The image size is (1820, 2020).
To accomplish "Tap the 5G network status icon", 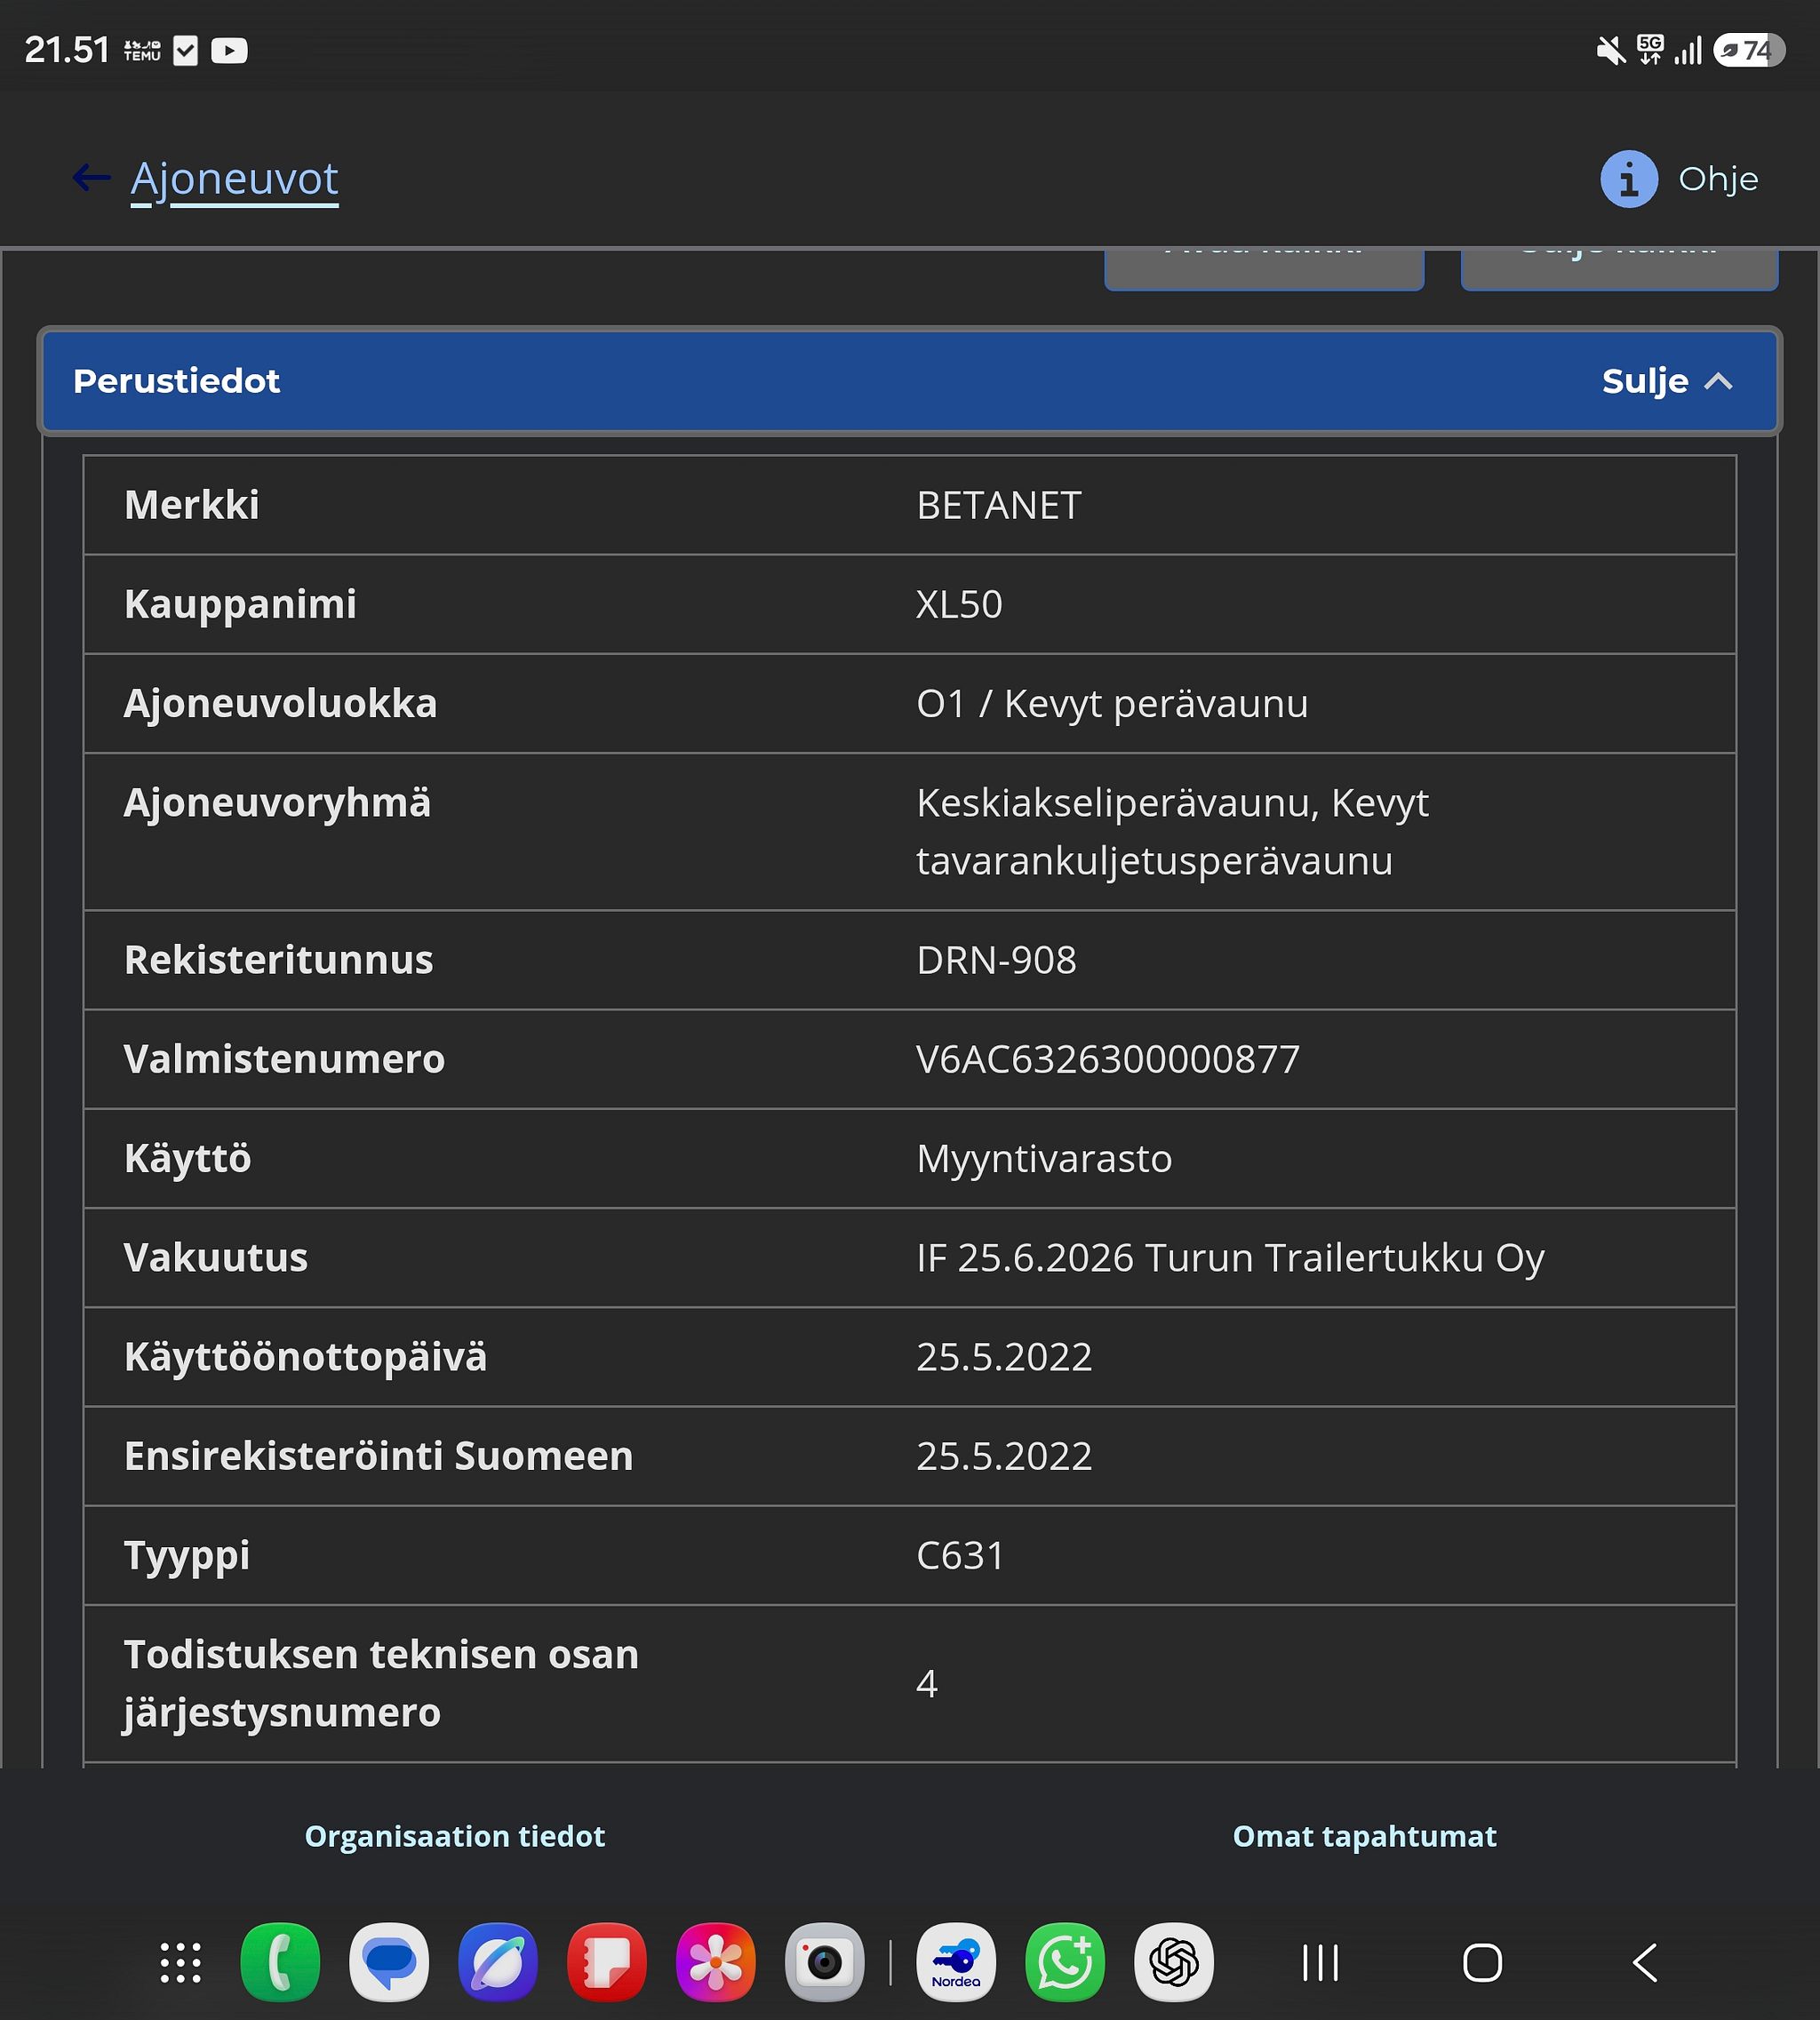I will [x=1650, y=50].
